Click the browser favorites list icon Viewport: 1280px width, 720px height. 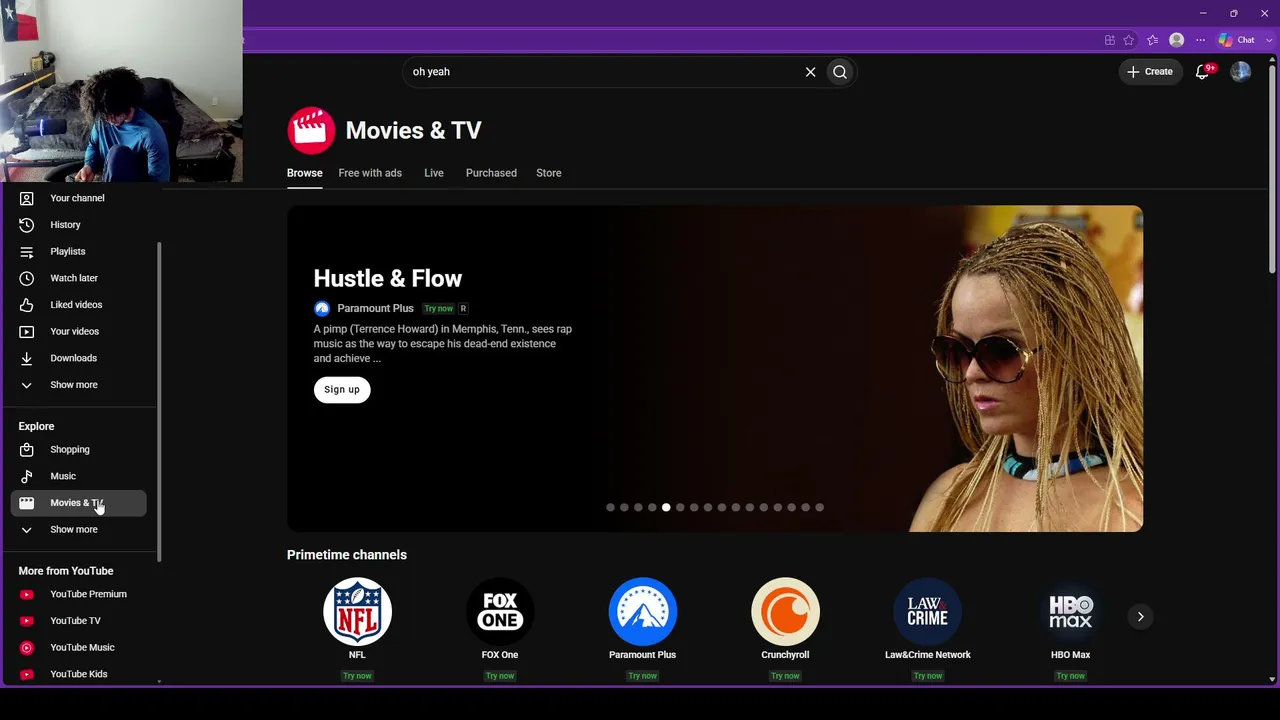click(1153, 40)
